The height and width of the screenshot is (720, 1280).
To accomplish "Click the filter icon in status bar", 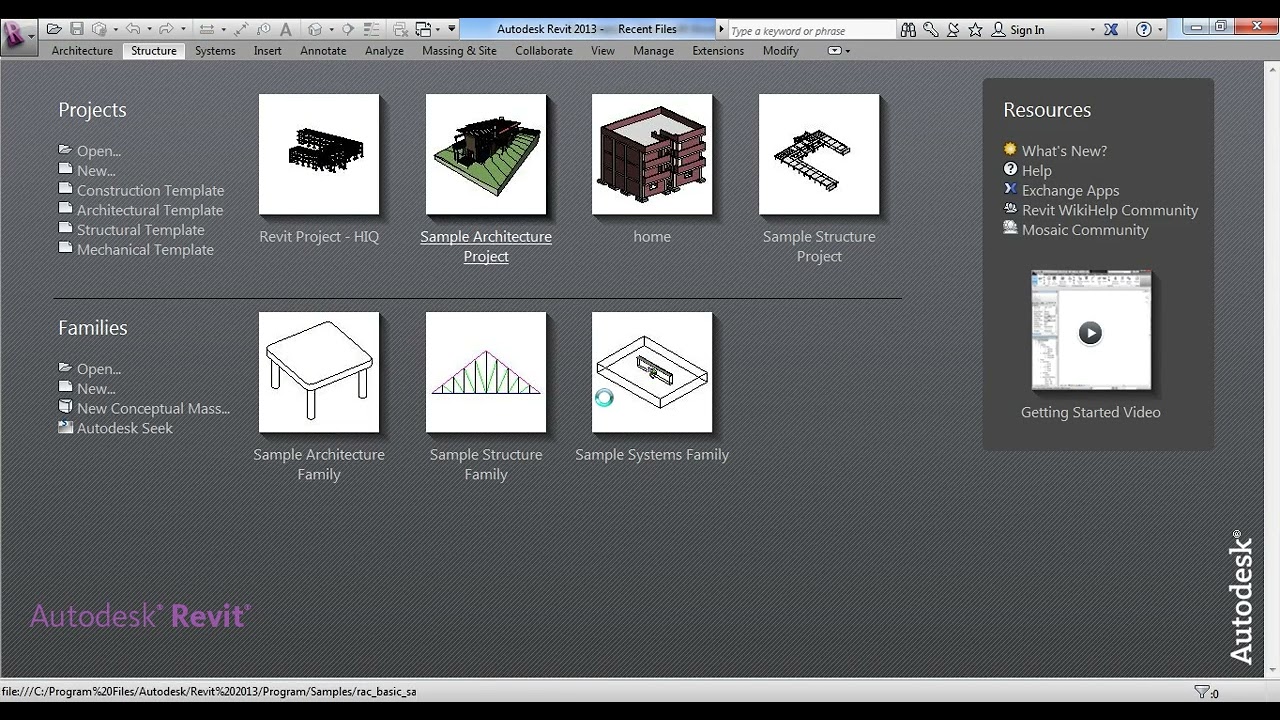I will tap(1202, 692).
